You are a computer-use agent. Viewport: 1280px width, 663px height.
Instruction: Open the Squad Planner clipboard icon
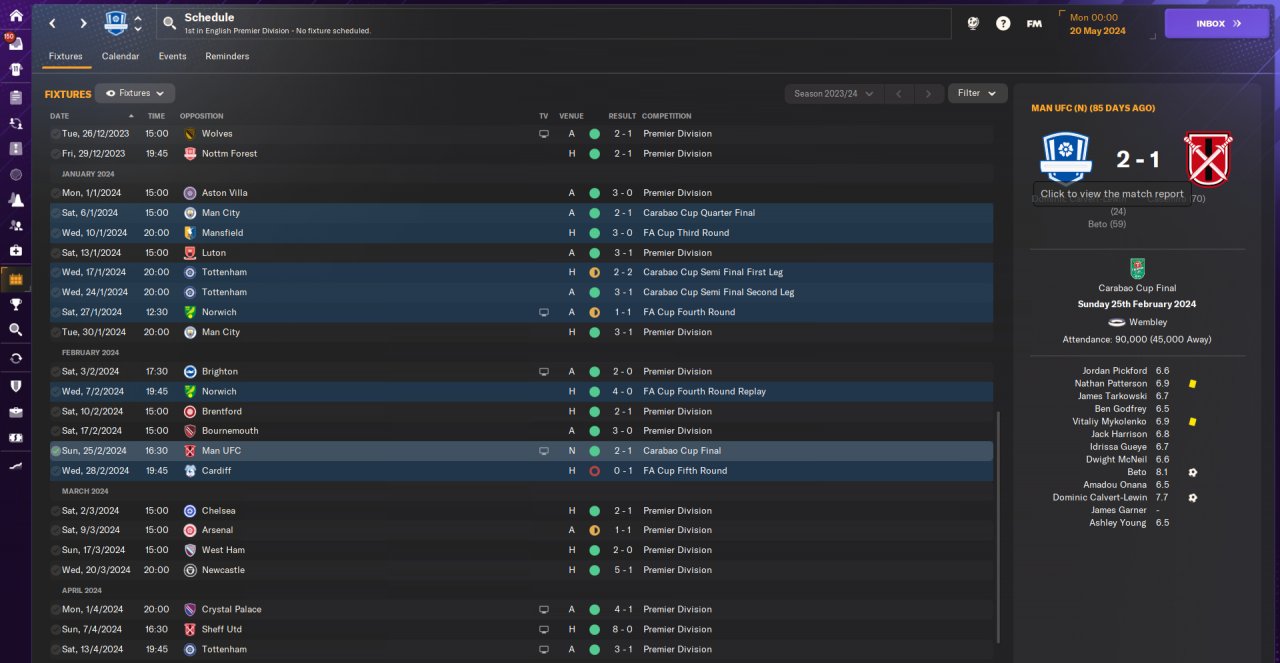click(x=15, y=97)
